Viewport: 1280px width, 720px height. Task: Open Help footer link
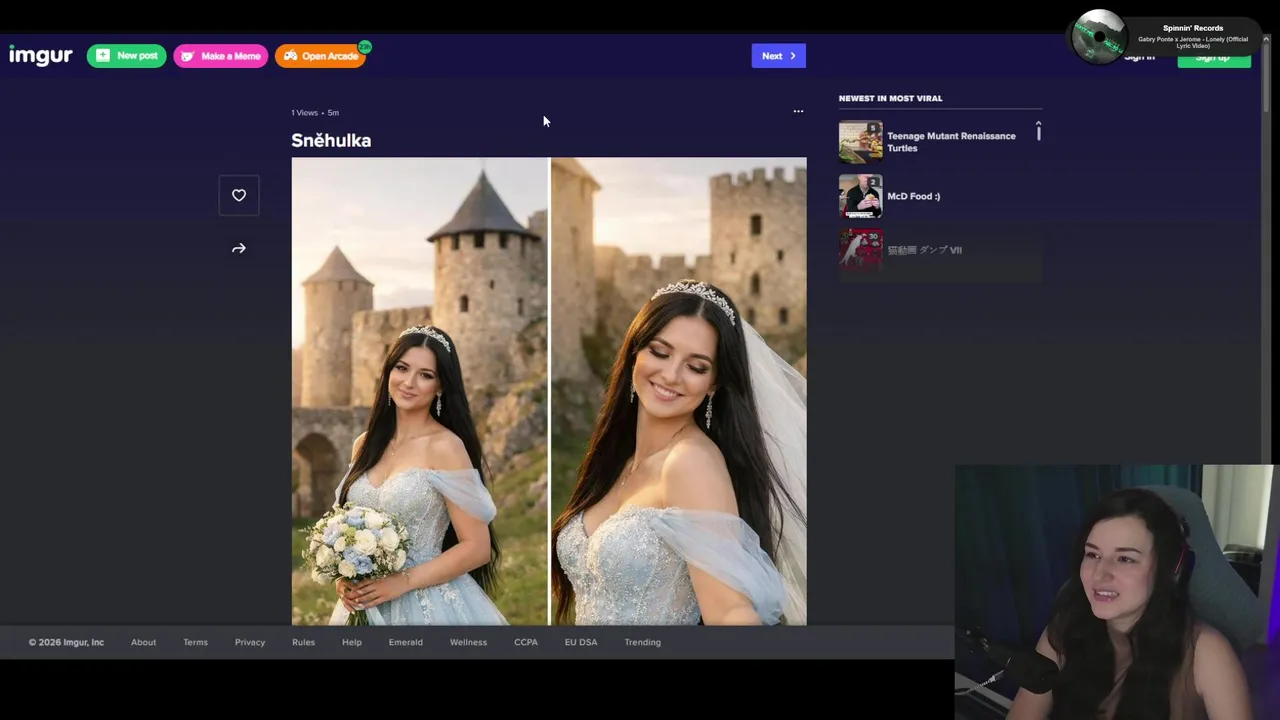(x=352, y=642)
